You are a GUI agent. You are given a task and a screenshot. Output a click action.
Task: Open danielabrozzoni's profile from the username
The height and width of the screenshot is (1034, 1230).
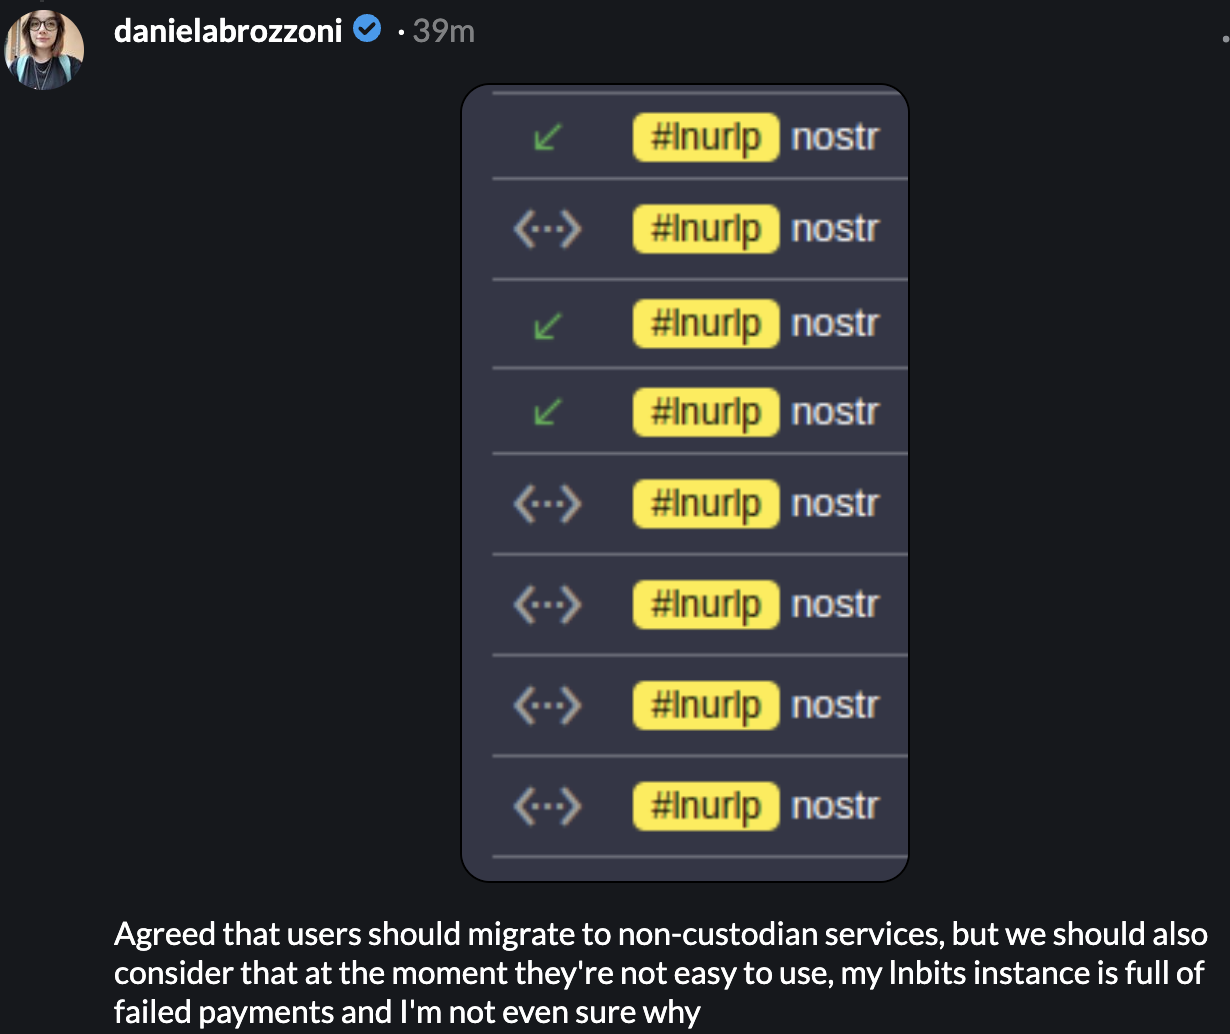229,29
